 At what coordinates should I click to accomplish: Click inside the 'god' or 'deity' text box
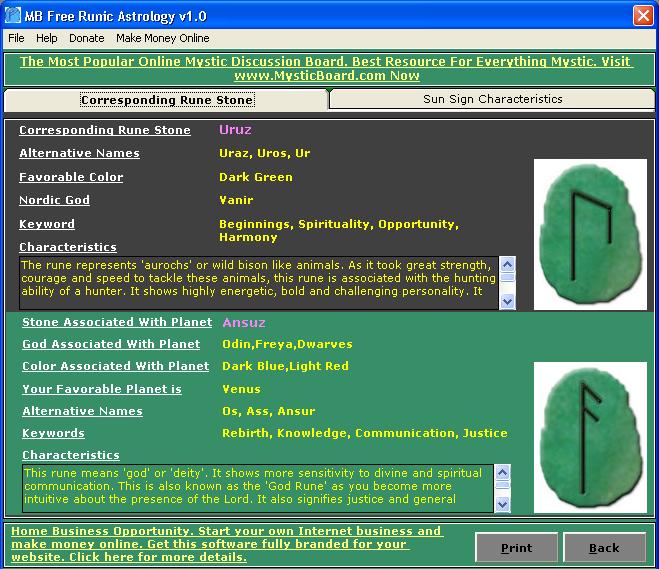[258, 488]
